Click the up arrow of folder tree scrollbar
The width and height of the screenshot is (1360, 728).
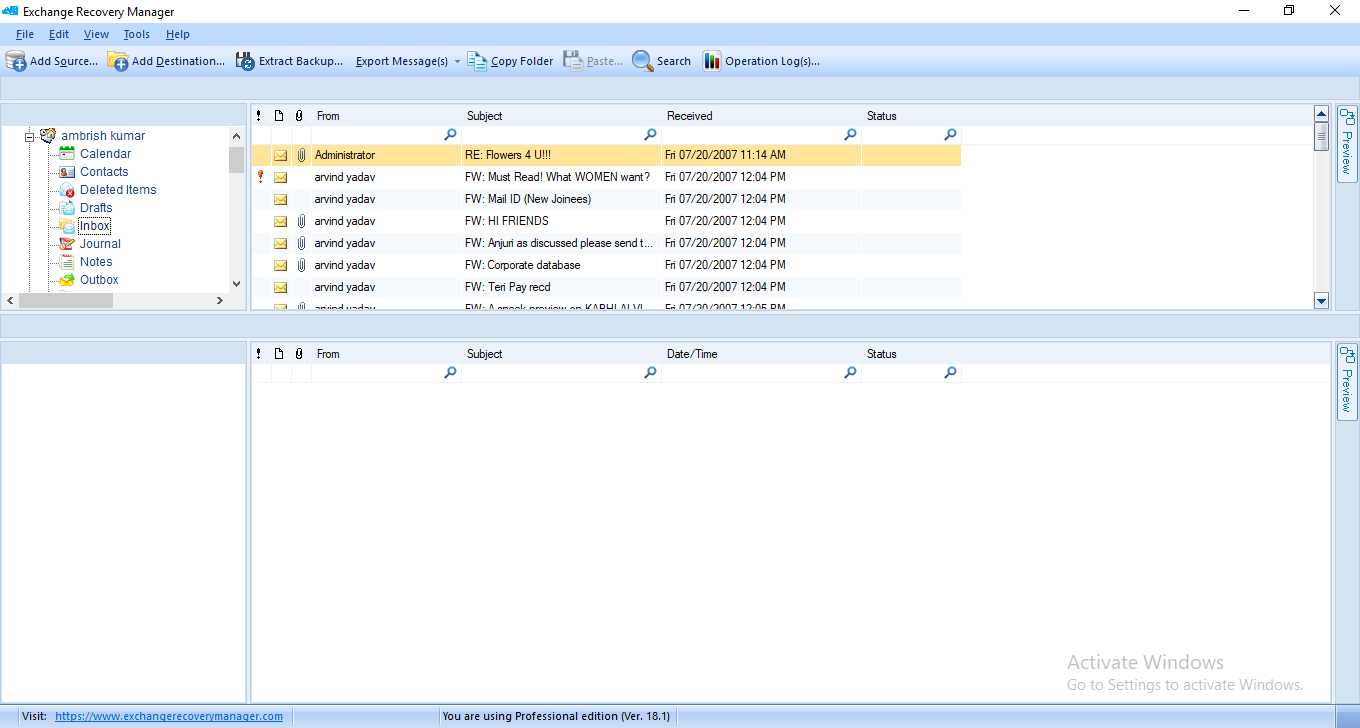click(x=236, y=136)
